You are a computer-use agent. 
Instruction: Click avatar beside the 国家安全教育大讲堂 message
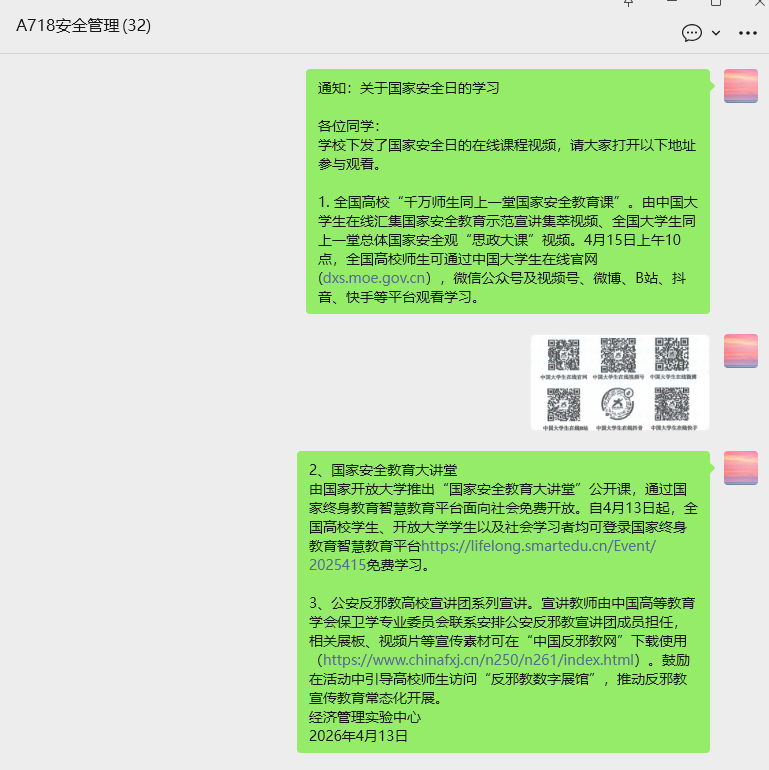pyautogui.click(x=740, y=468)
